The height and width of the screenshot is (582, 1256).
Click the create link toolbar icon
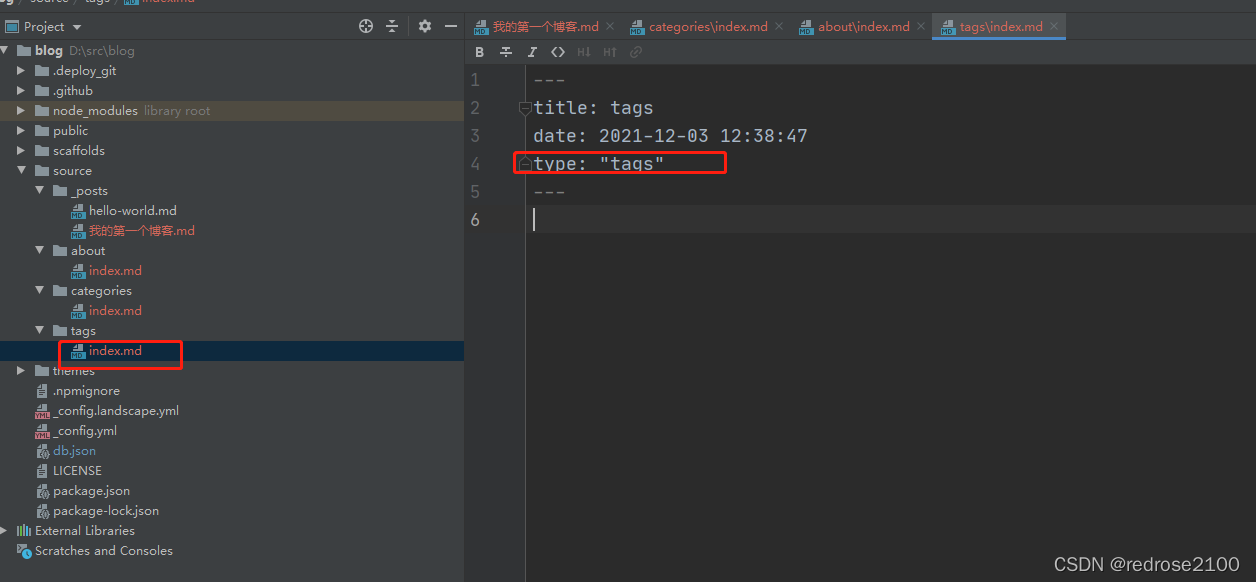636,52
